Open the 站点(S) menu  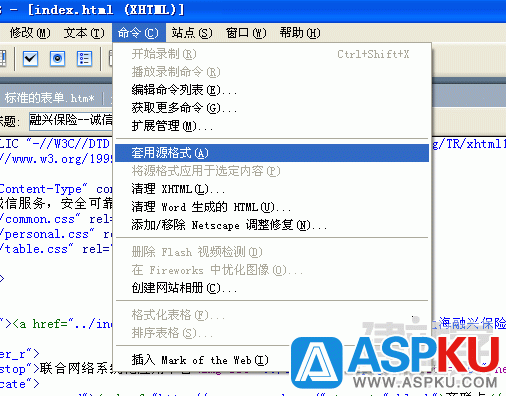[192, 33]
